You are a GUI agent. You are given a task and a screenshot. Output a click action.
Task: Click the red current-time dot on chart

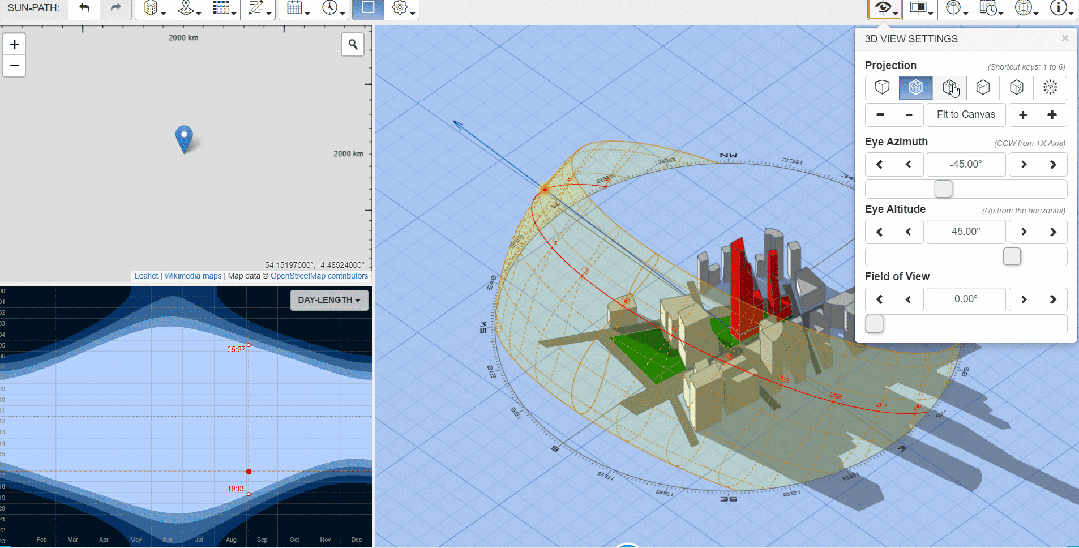pos(248,472)
